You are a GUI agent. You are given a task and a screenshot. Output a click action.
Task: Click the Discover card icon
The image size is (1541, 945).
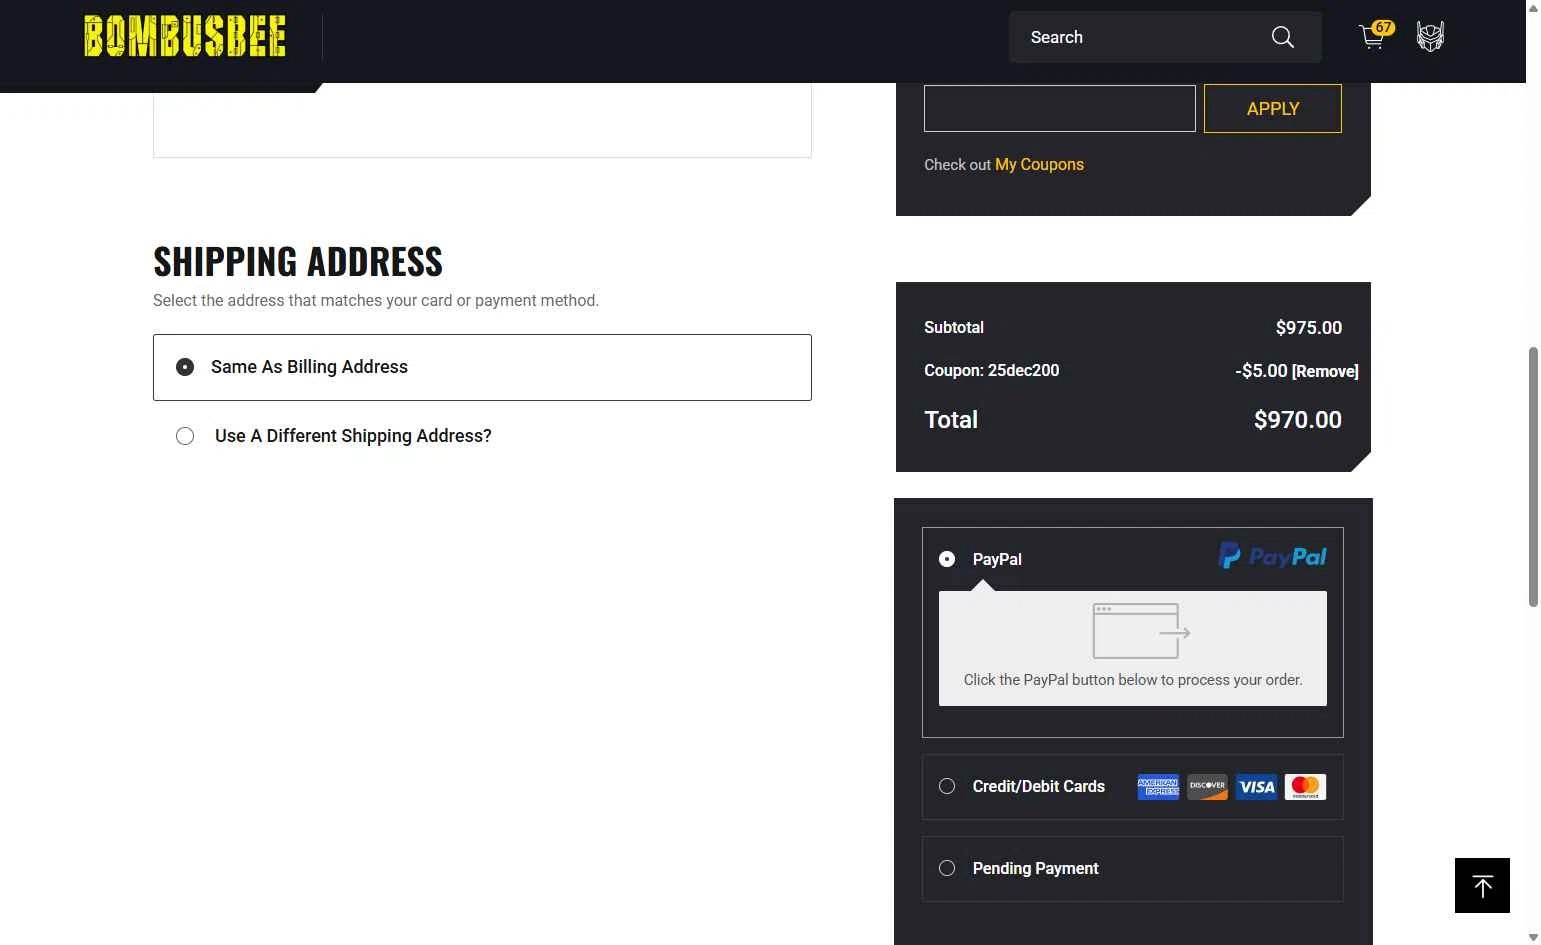[1207, 787]
